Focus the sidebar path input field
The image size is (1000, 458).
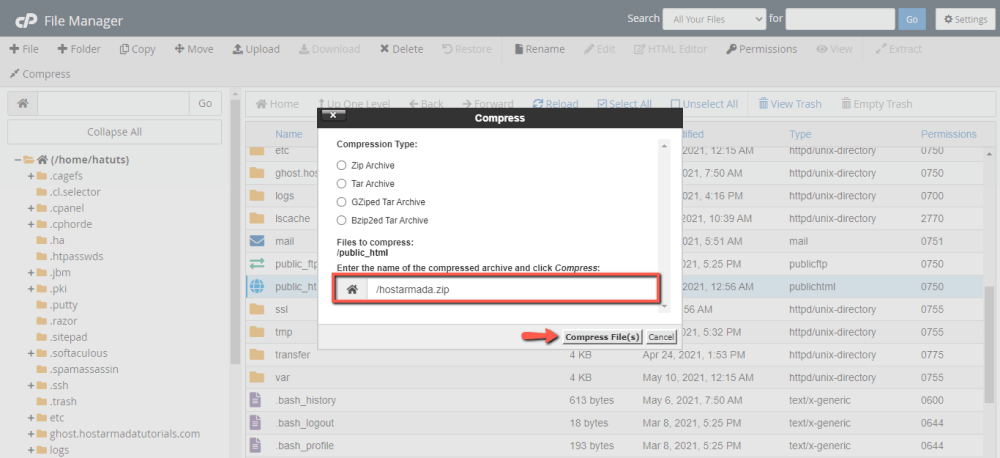click(114, 103)
